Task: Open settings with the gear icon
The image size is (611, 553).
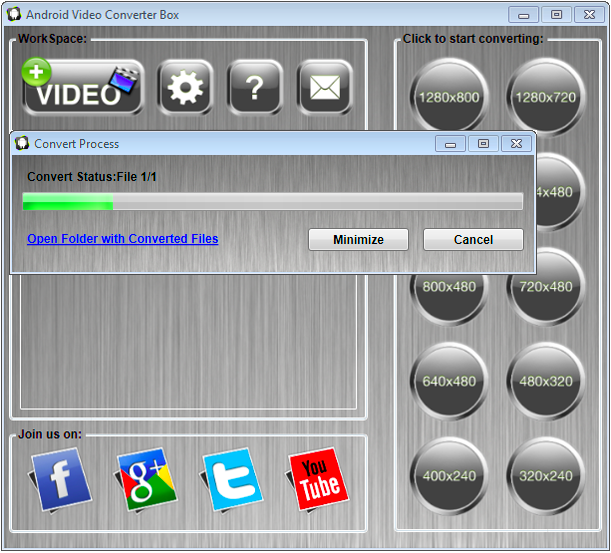Action: 185,87
